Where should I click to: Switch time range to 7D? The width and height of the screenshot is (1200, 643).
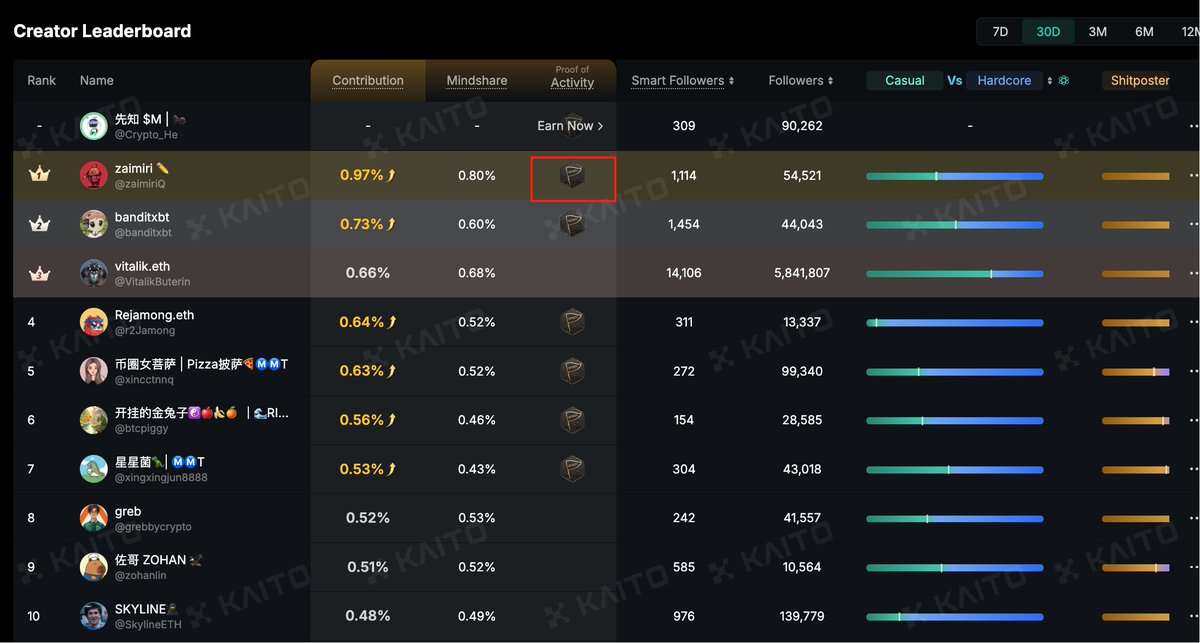pyautogui.click(x=1000, y=31)
